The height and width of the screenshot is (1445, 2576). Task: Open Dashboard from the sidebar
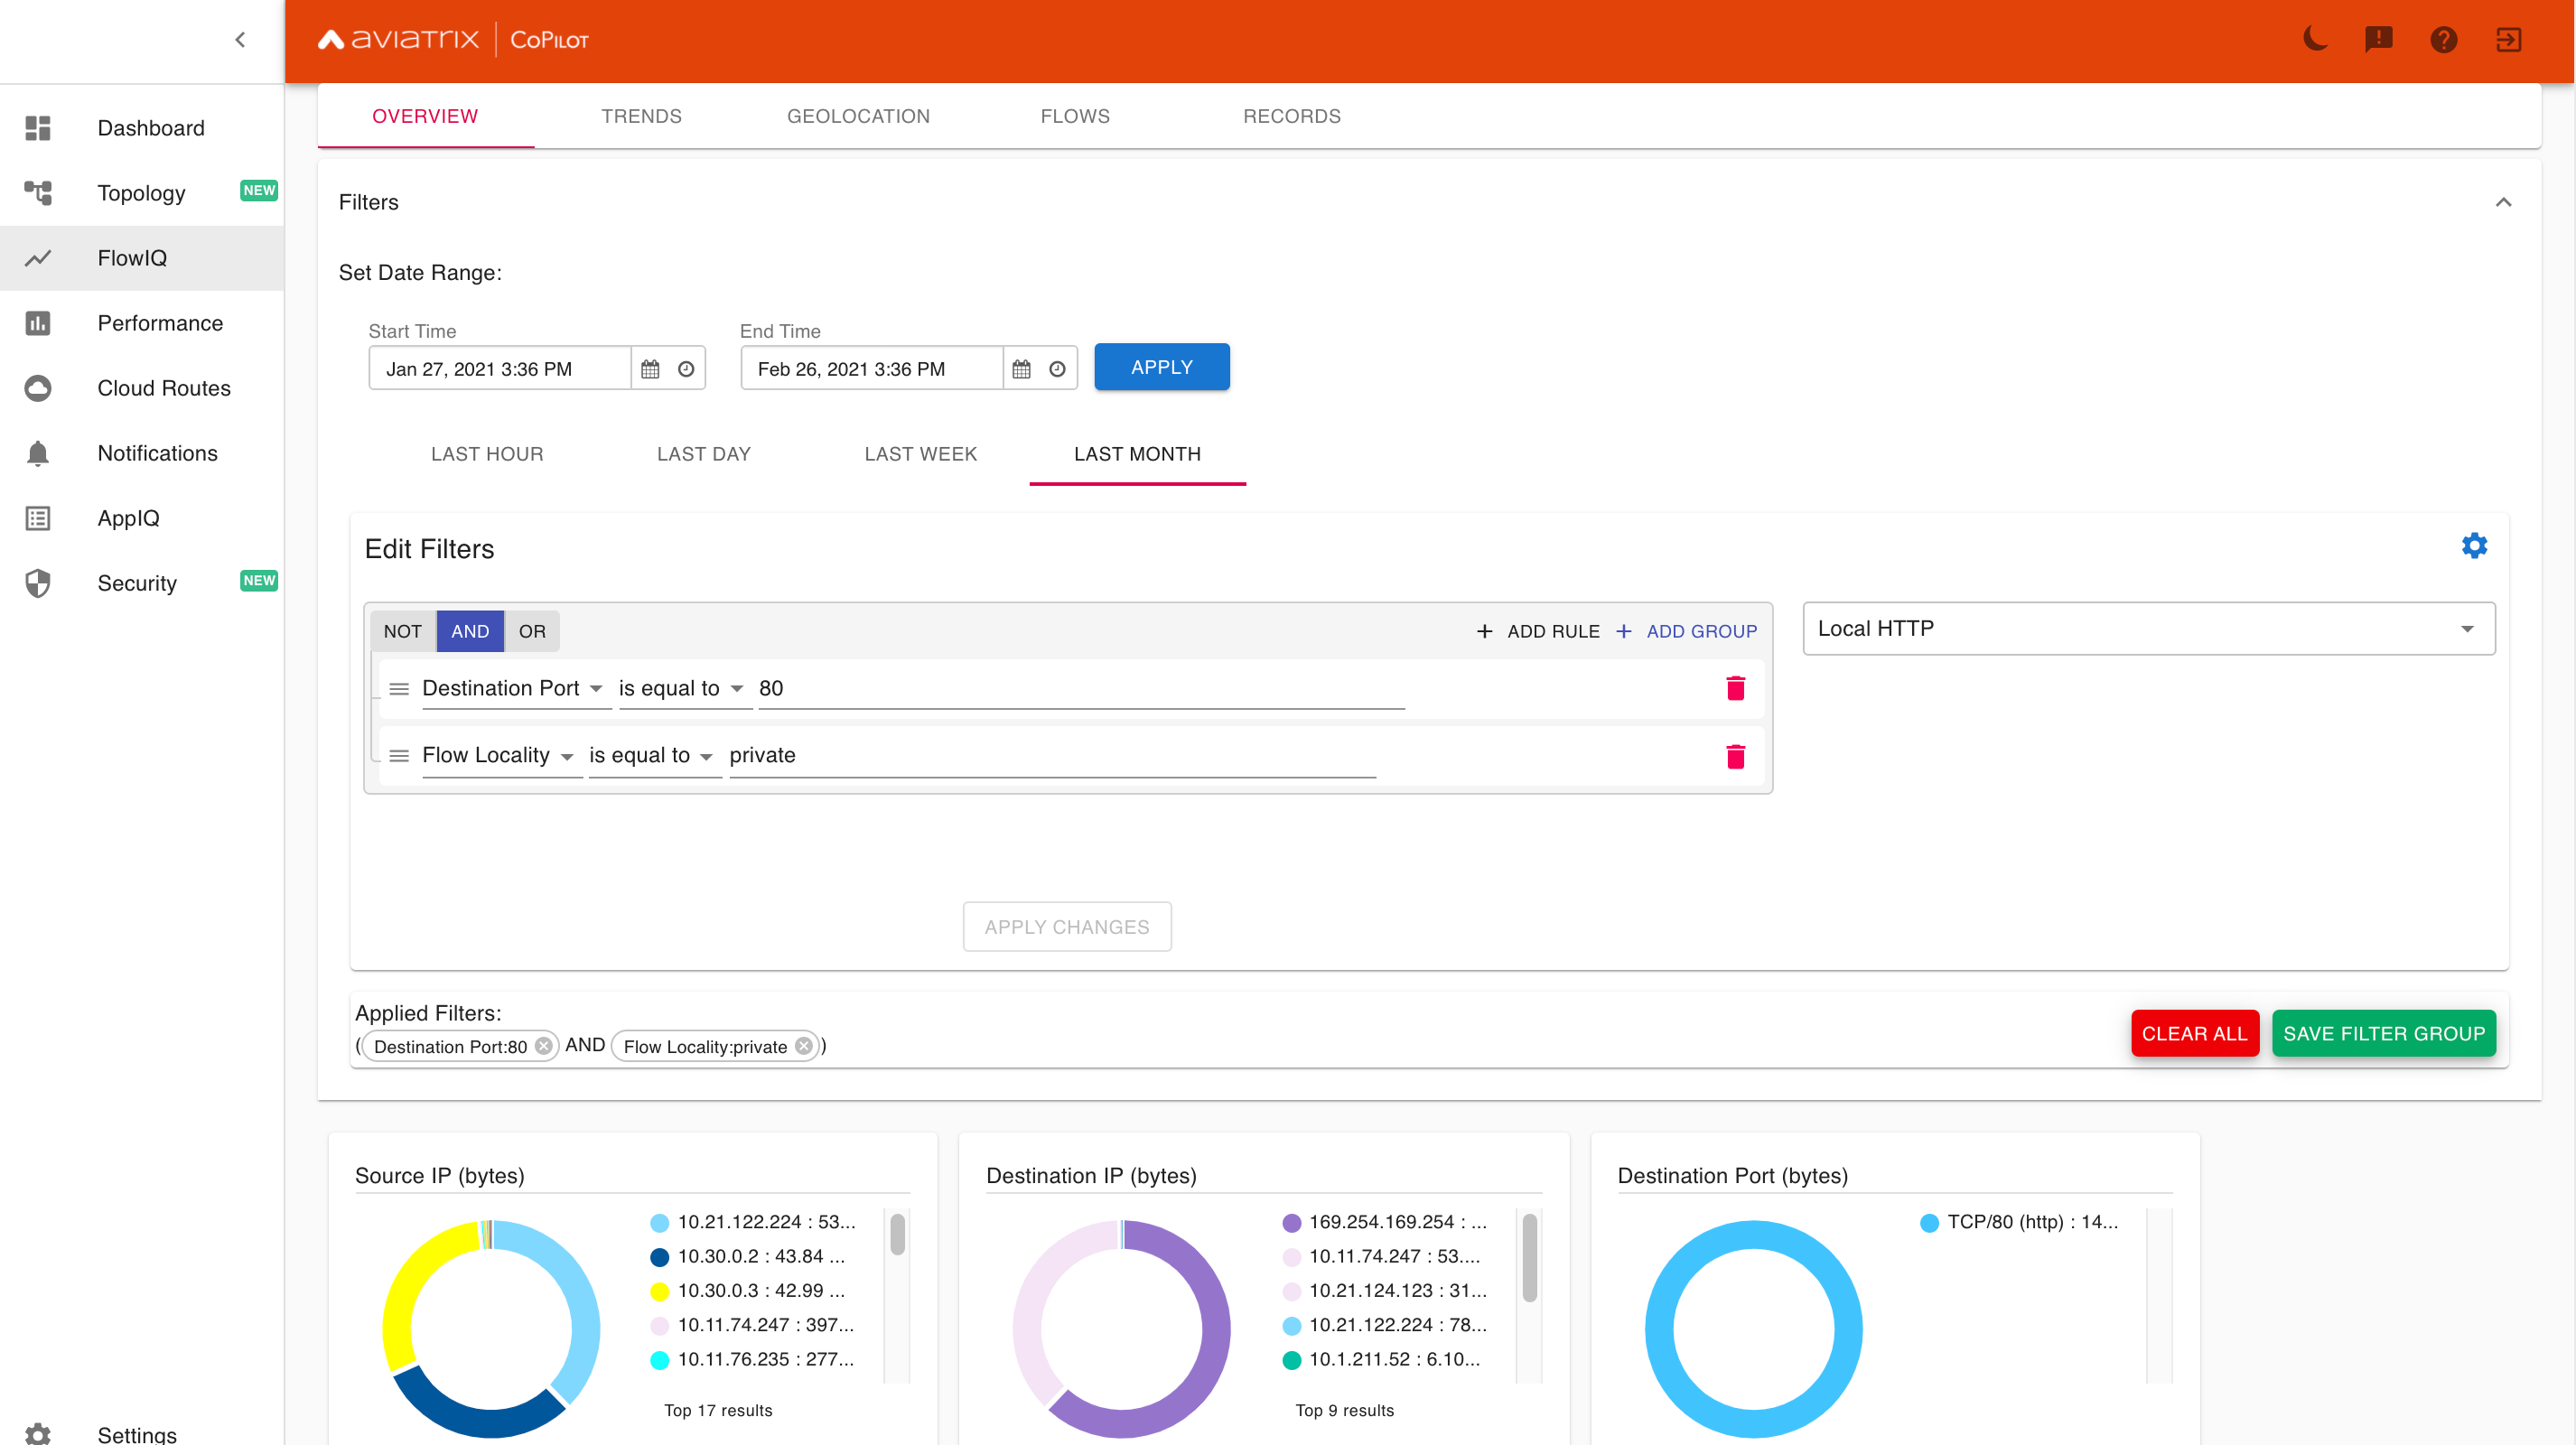[x=142, y=128]
